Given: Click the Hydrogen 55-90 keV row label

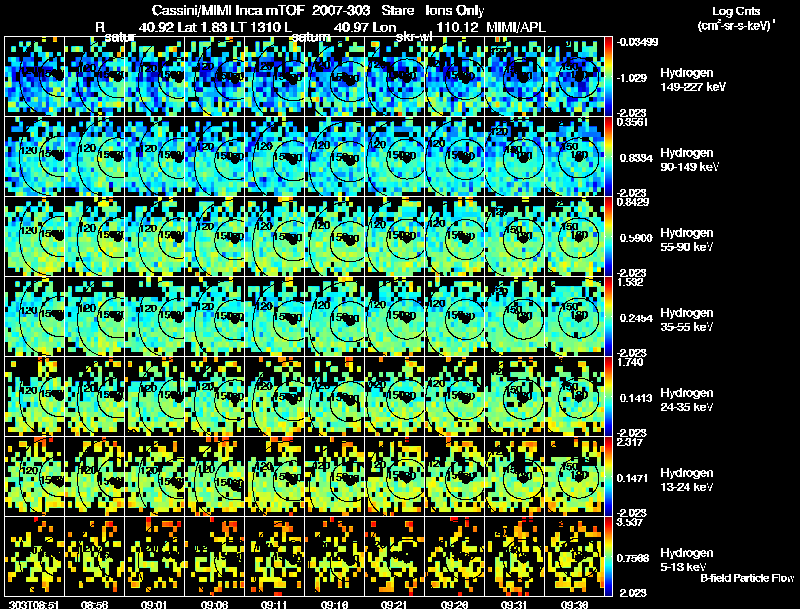Looking at the screenshot, I should pos(687,240).
